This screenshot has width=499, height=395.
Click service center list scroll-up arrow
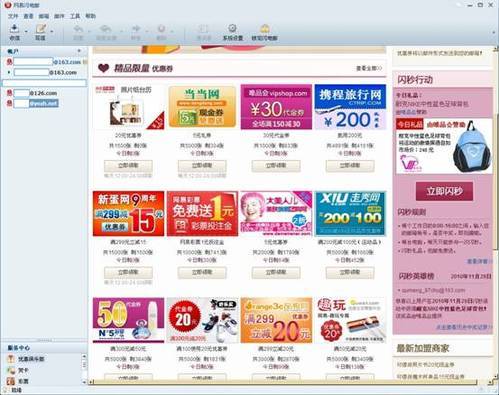coord(84,356)
